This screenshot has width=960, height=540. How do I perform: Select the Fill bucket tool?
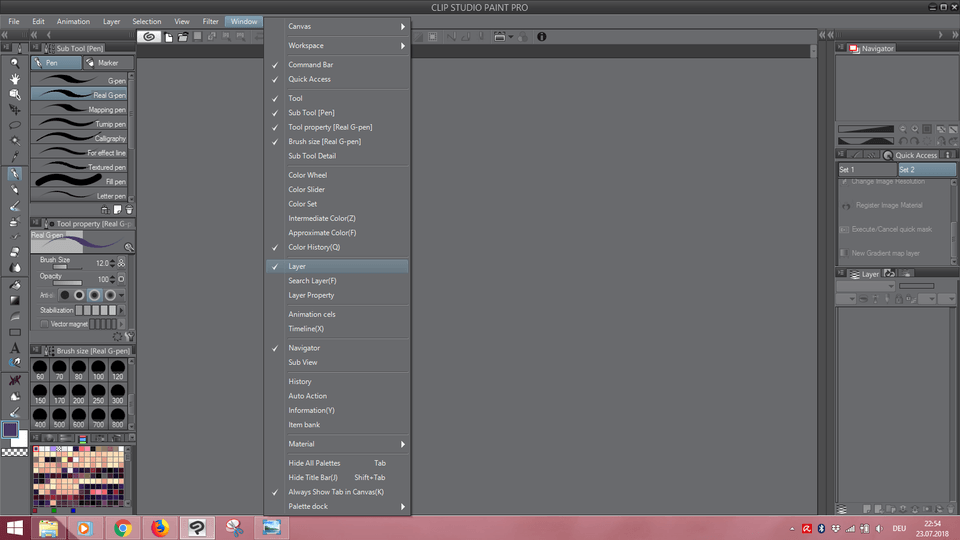coord(15,285)
